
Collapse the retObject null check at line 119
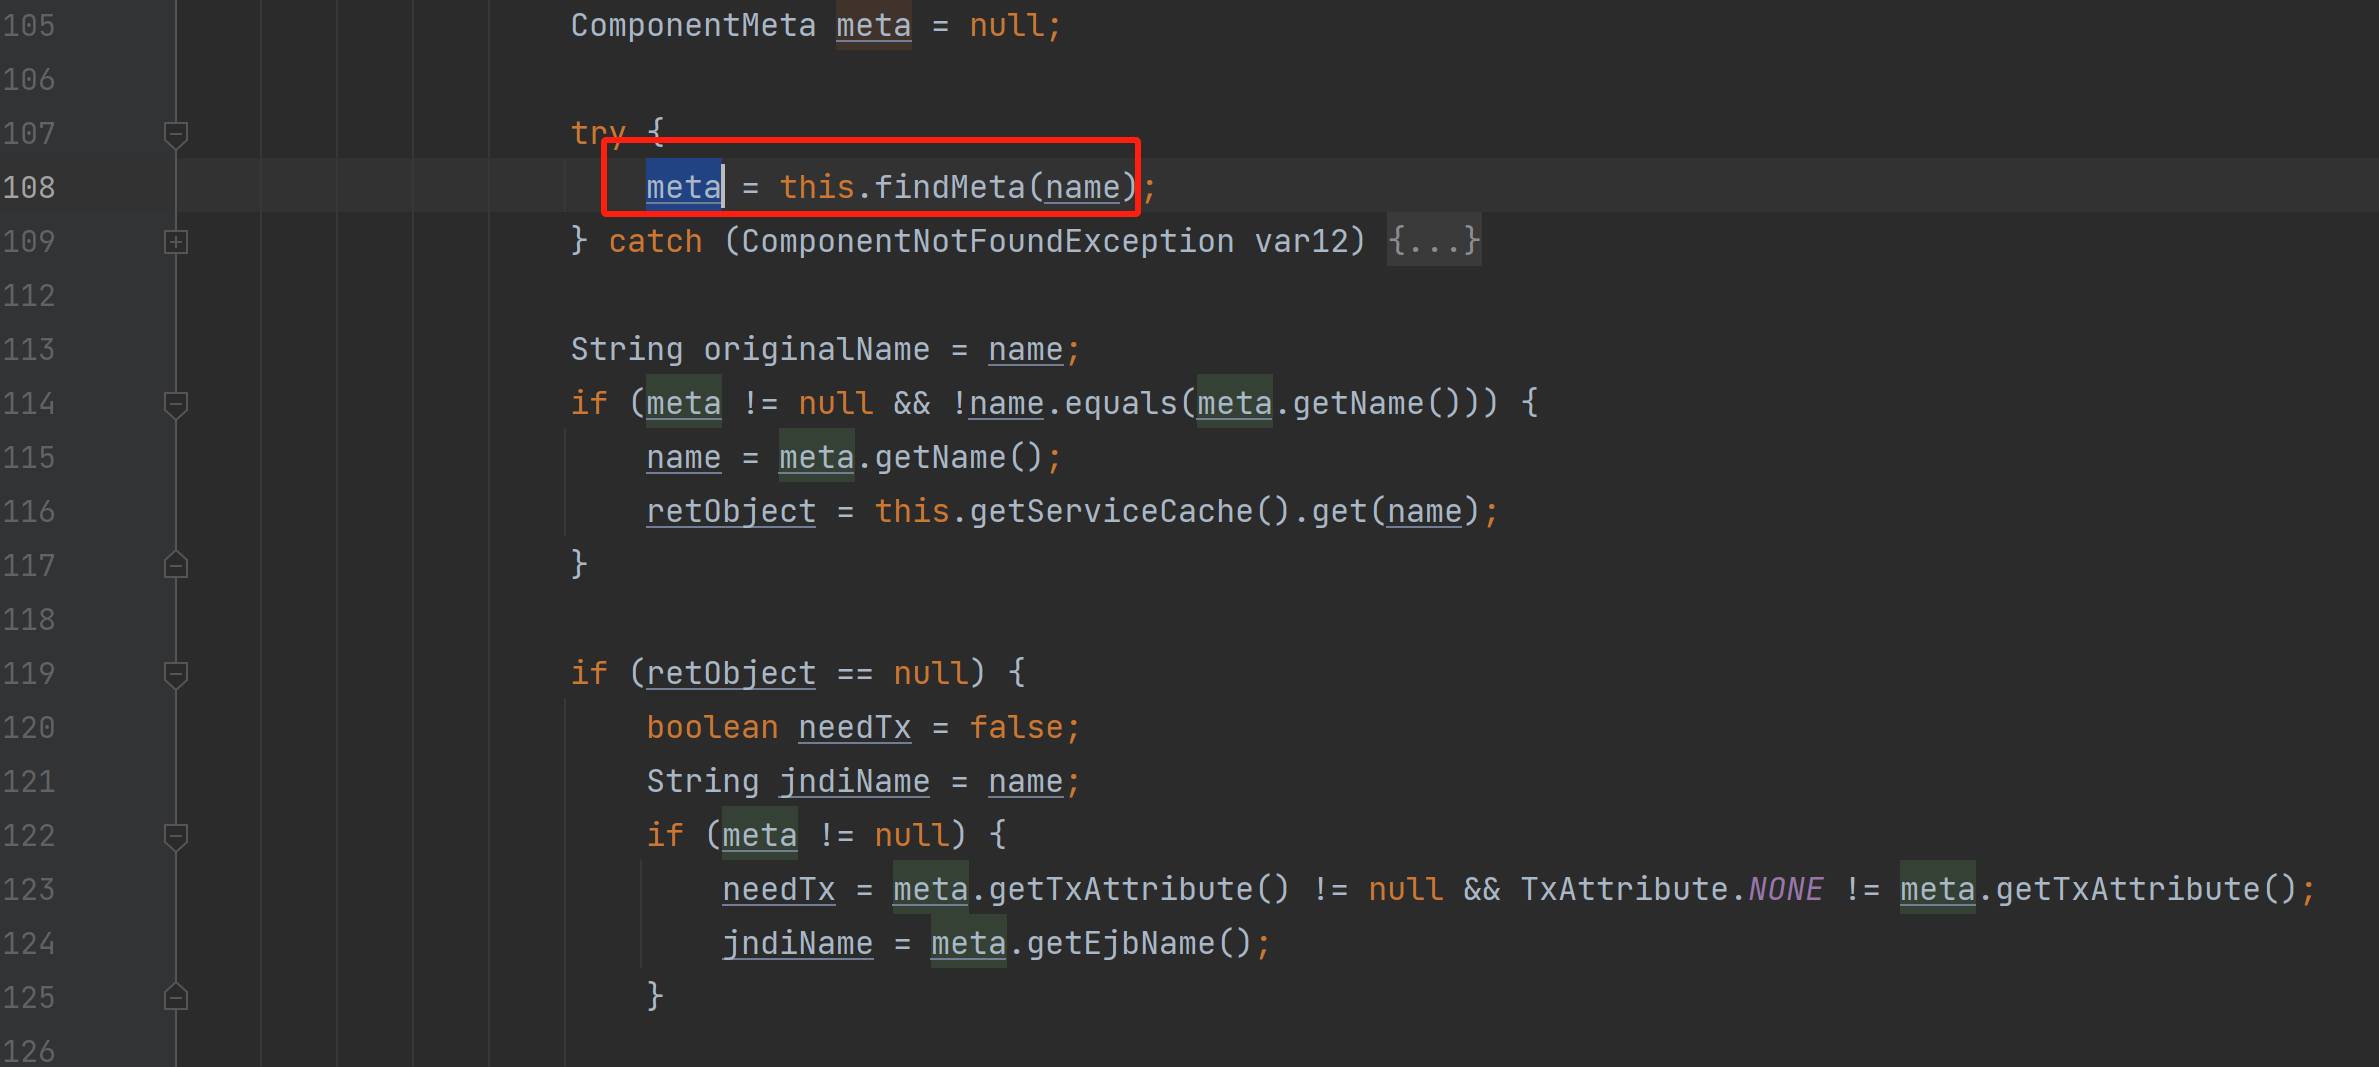pyautogui.click(x=176, y=674)
